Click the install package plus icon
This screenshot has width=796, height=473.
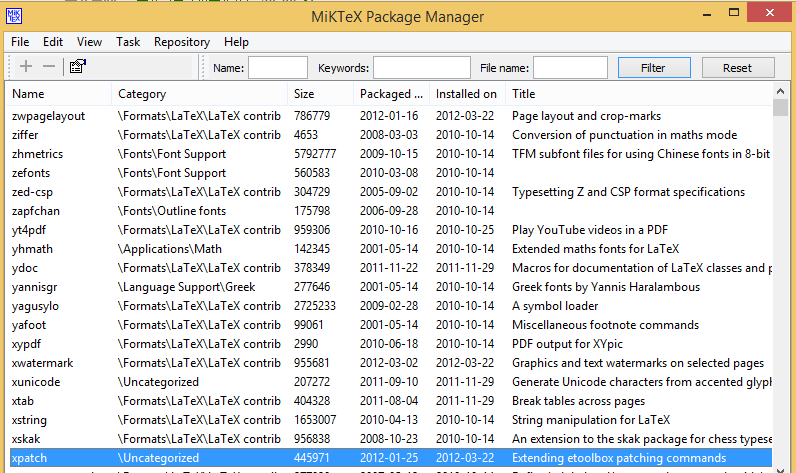pyautogui.click(x=26, y=66)
